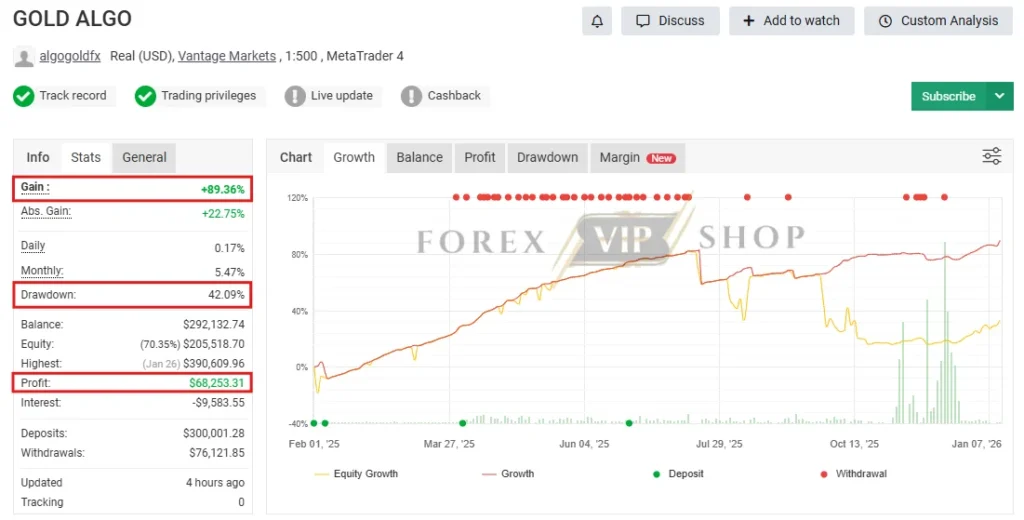Toggle the Deposit legend entry
Screen dimensions: 1024x520
point(678,474)
